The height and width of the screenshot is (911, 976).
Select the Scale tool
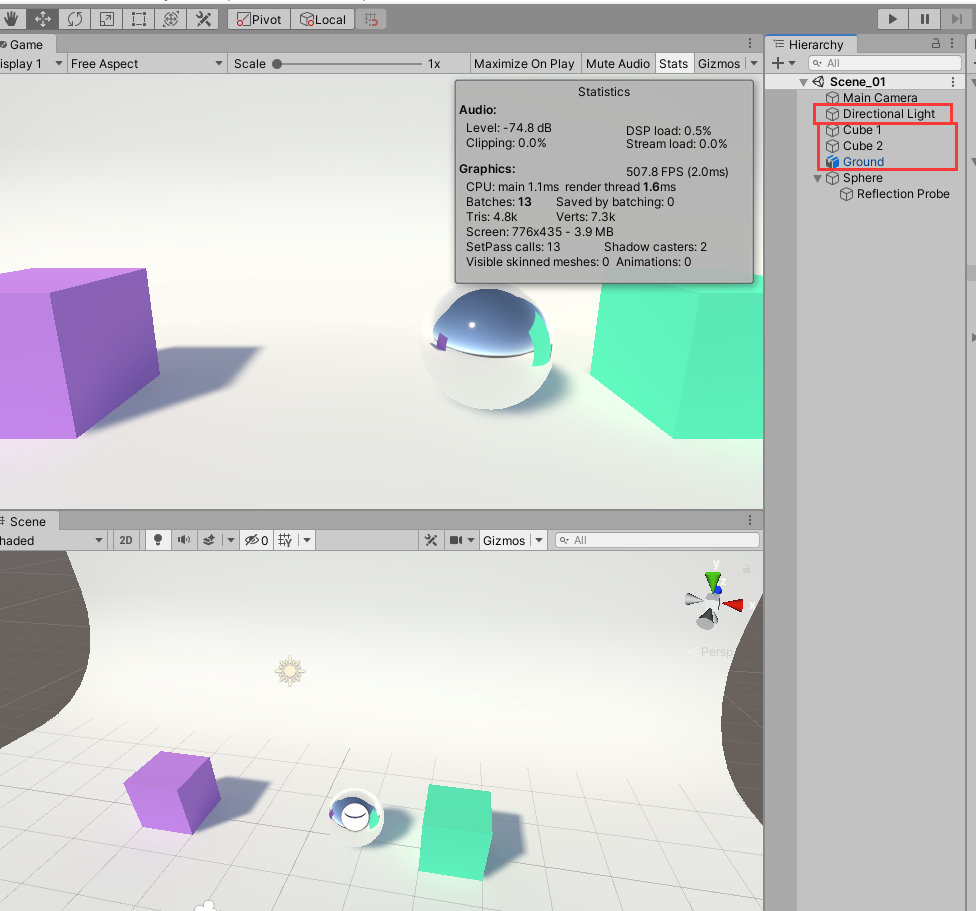click(x=106, y=18)
